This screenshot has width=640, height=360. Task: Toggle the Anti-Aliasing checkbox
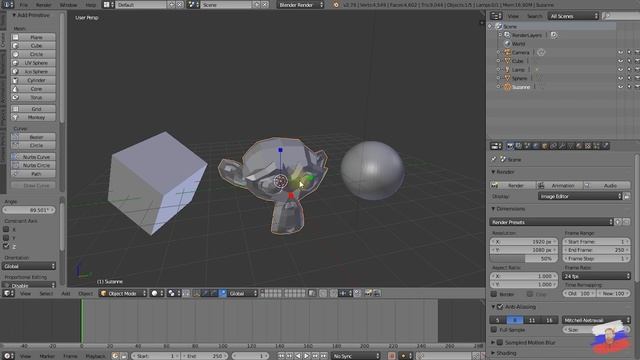click(x=500, y=307)
